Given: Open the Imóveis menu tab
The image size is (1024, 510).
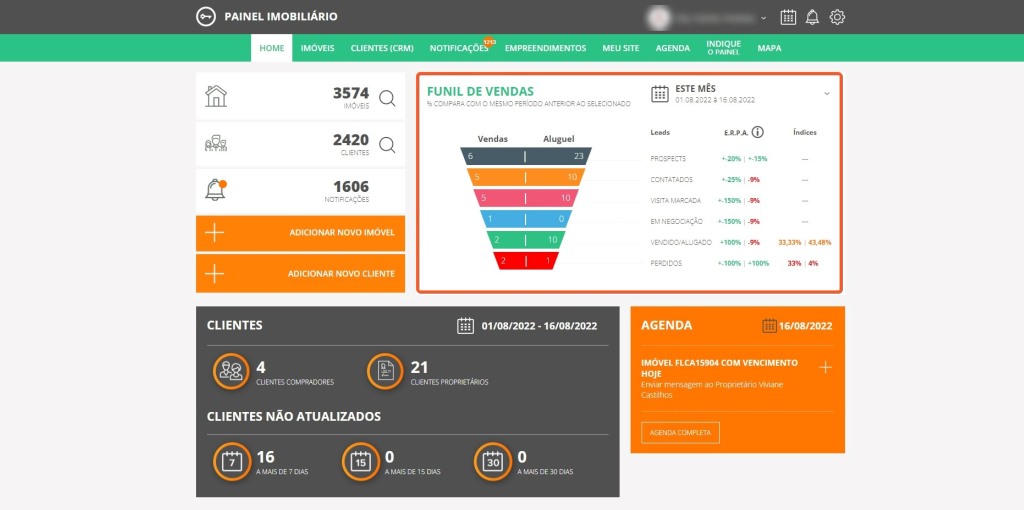Looking at the screenshot, I should (x=317, y=48).
